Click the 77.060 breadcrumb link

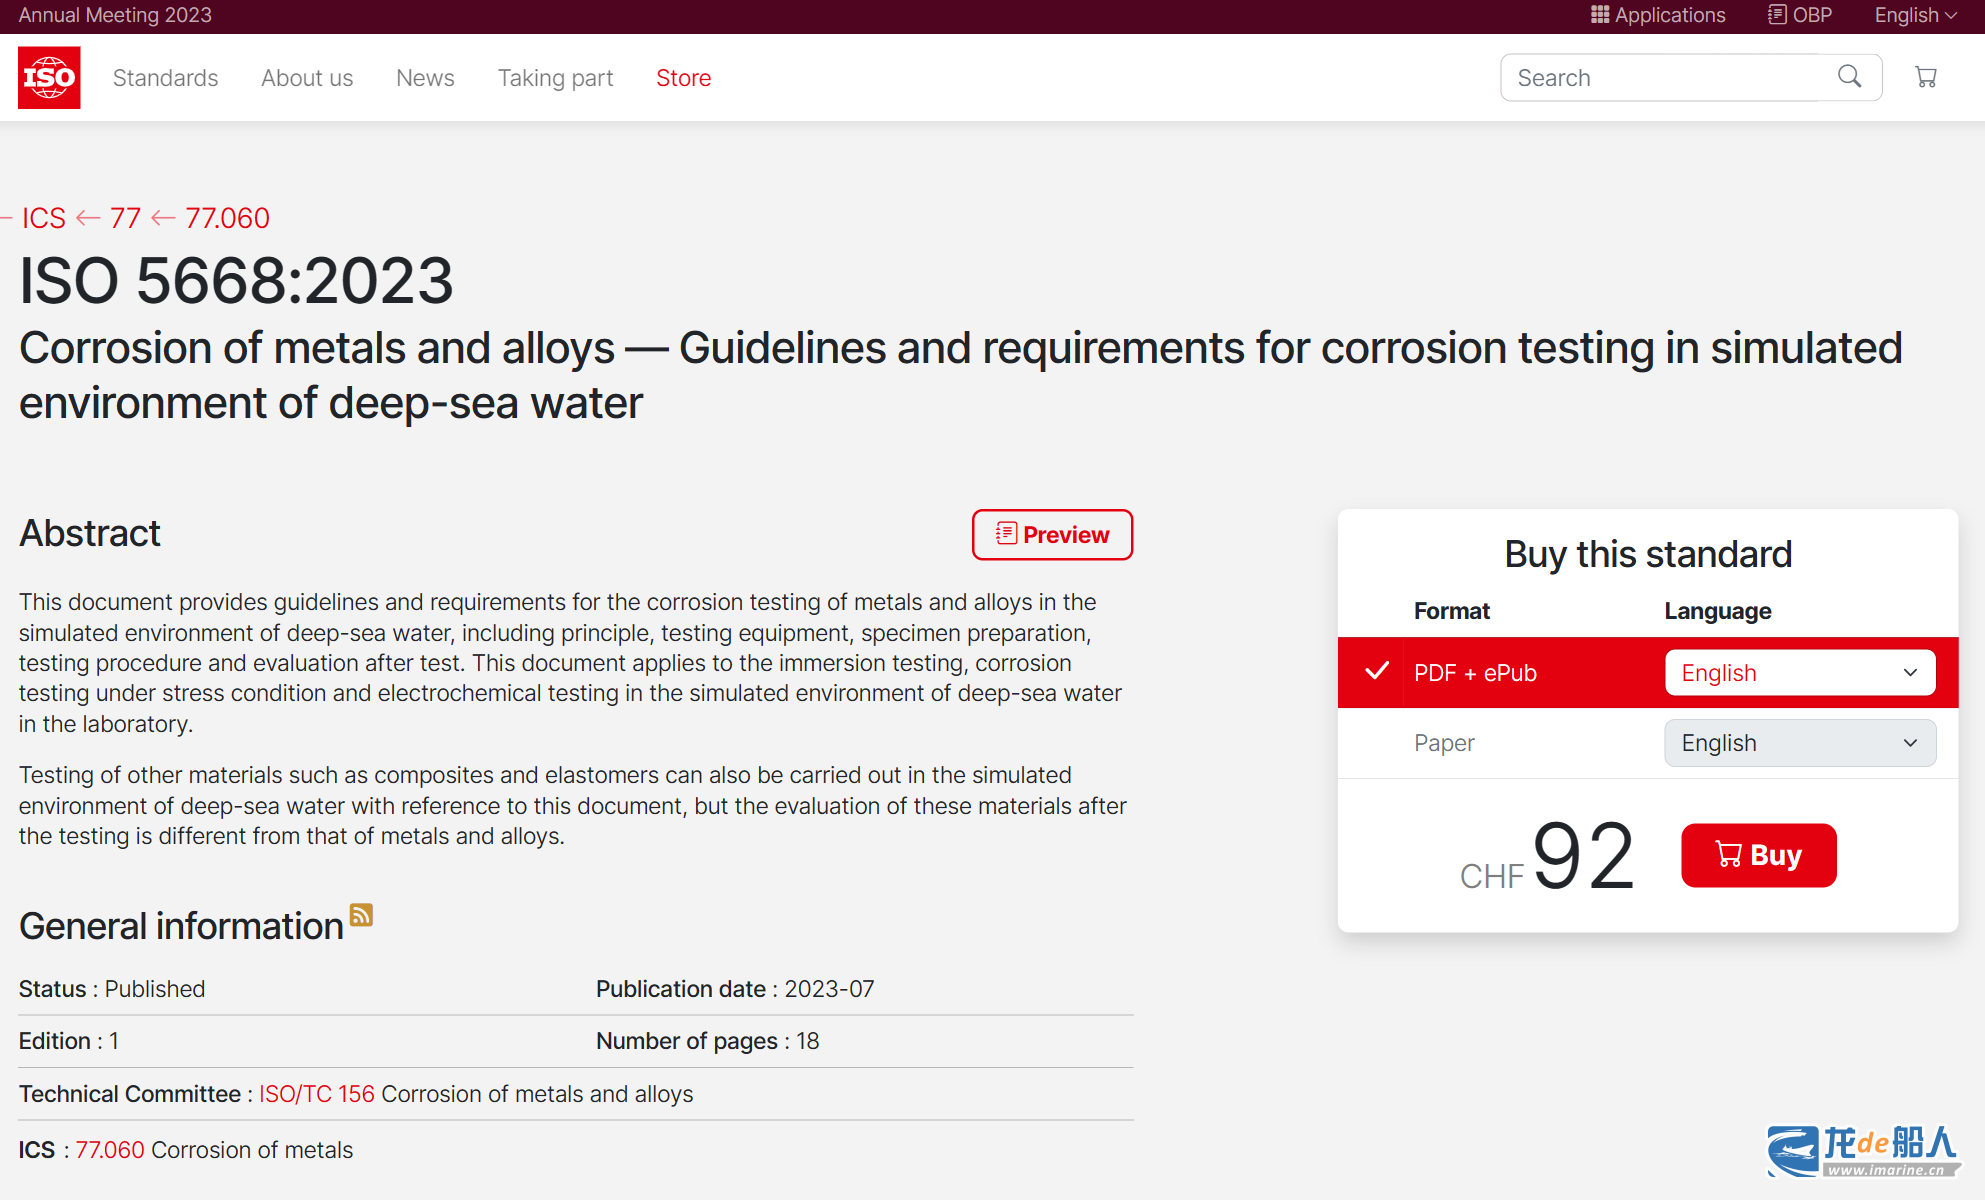tap(227, 218)
